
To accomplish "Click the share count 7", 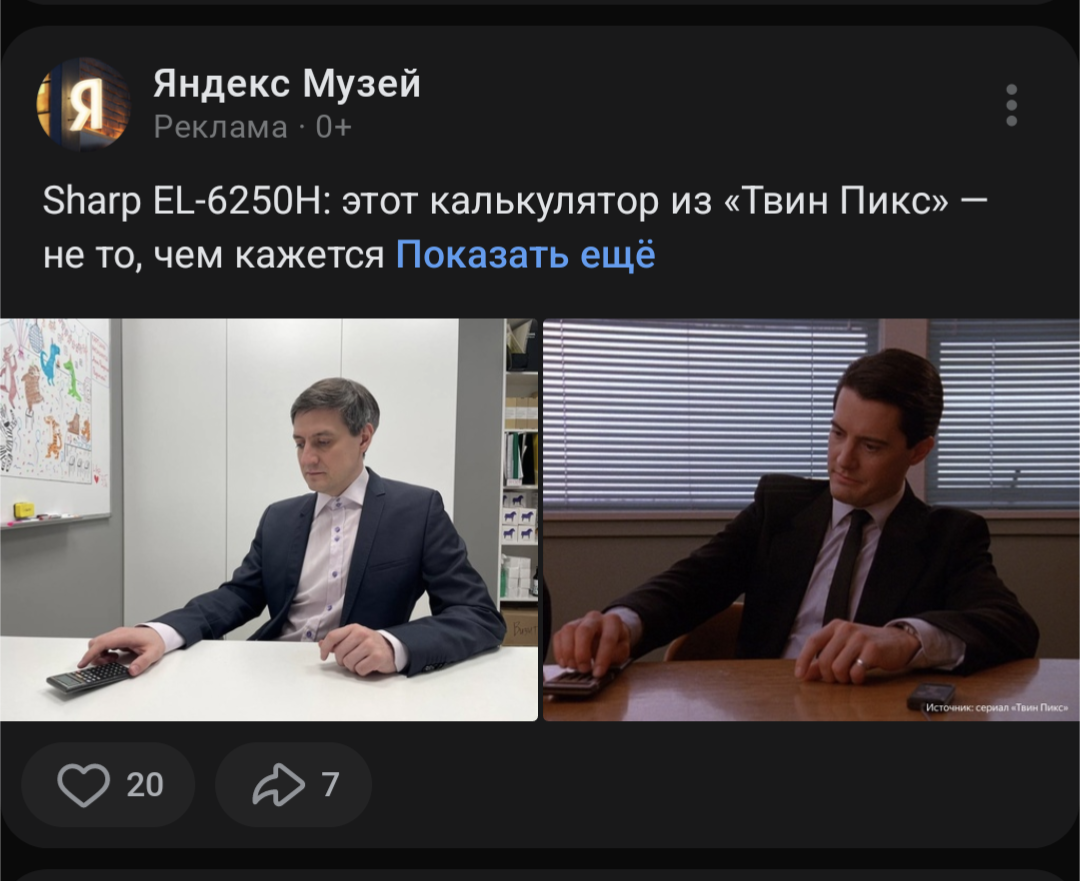I will click(x=331, y=785).
